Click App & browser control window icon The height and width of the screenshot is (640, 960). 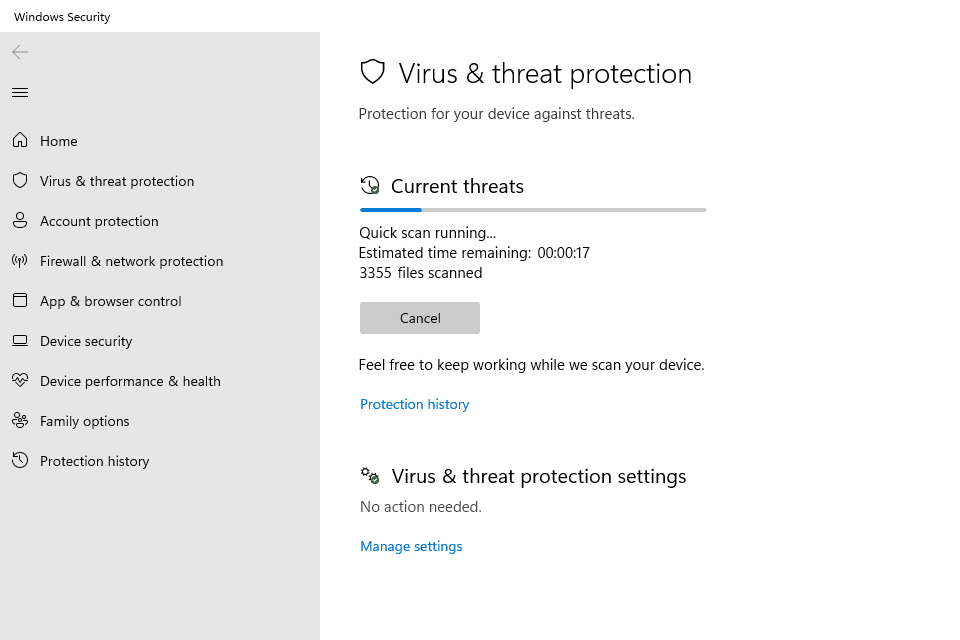pos(20,301)
